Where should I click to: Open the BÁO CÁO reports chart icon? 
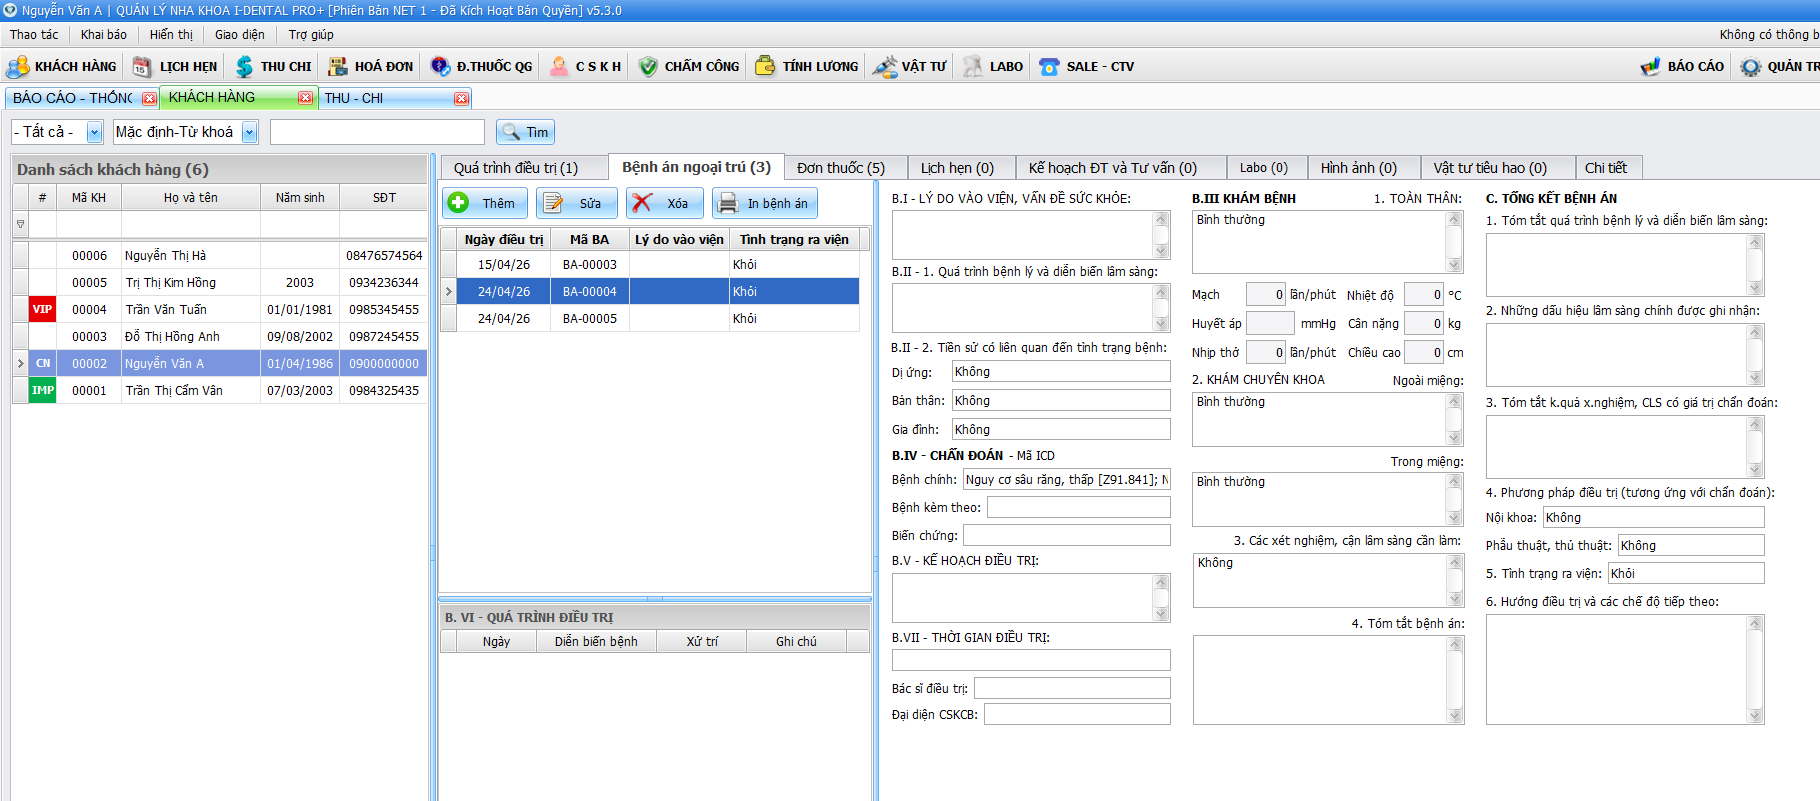coord(1650,67)
